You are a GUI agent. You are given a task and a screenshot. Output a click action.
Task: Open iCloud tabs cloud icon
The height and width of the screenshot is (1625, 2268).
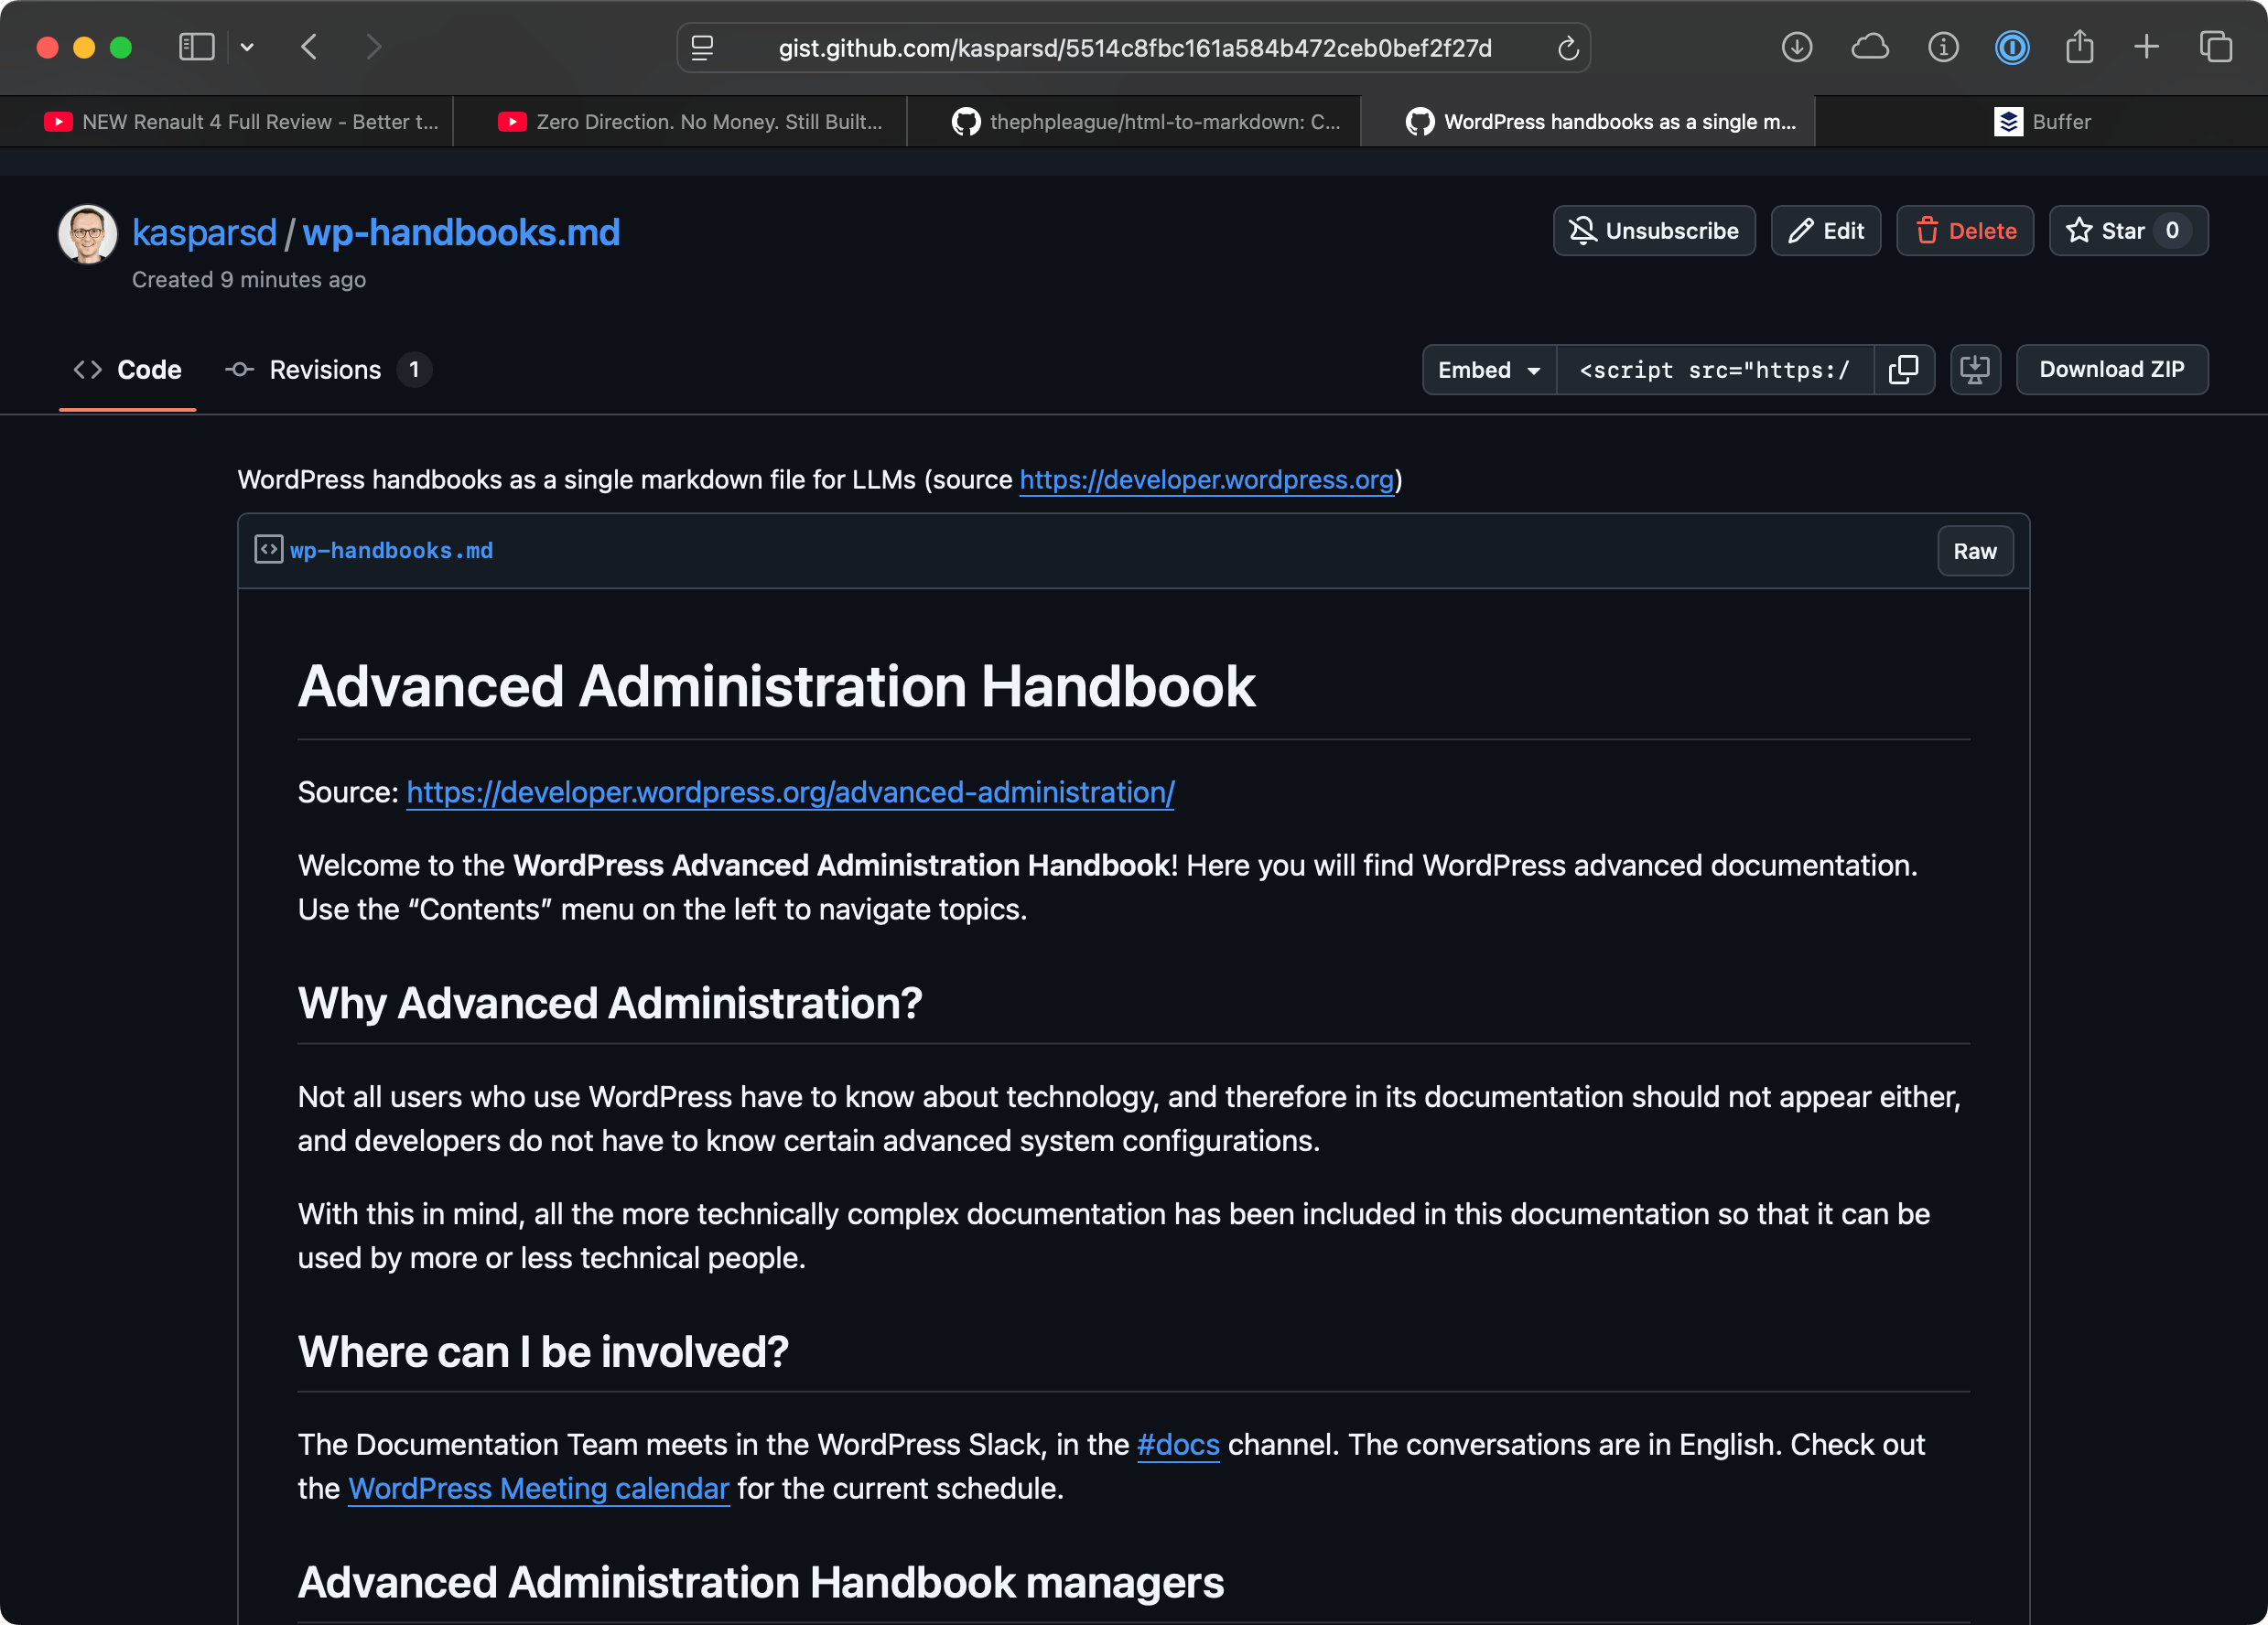[x=1870, y=47]
